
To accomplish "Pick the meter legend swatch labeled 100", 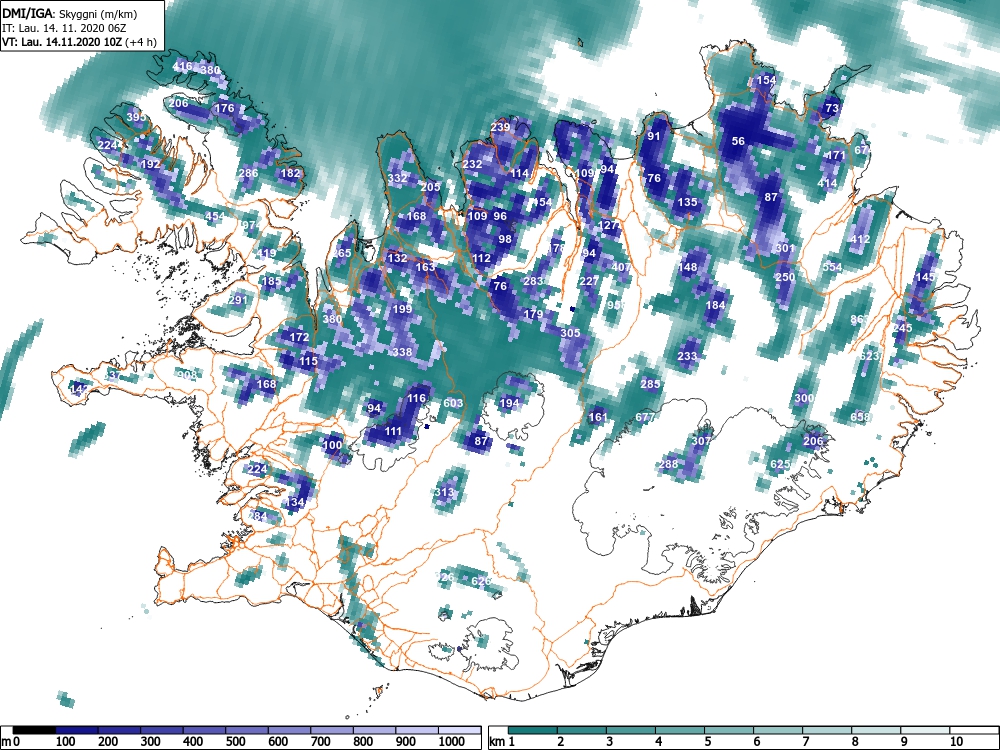I will click(77, 730).
